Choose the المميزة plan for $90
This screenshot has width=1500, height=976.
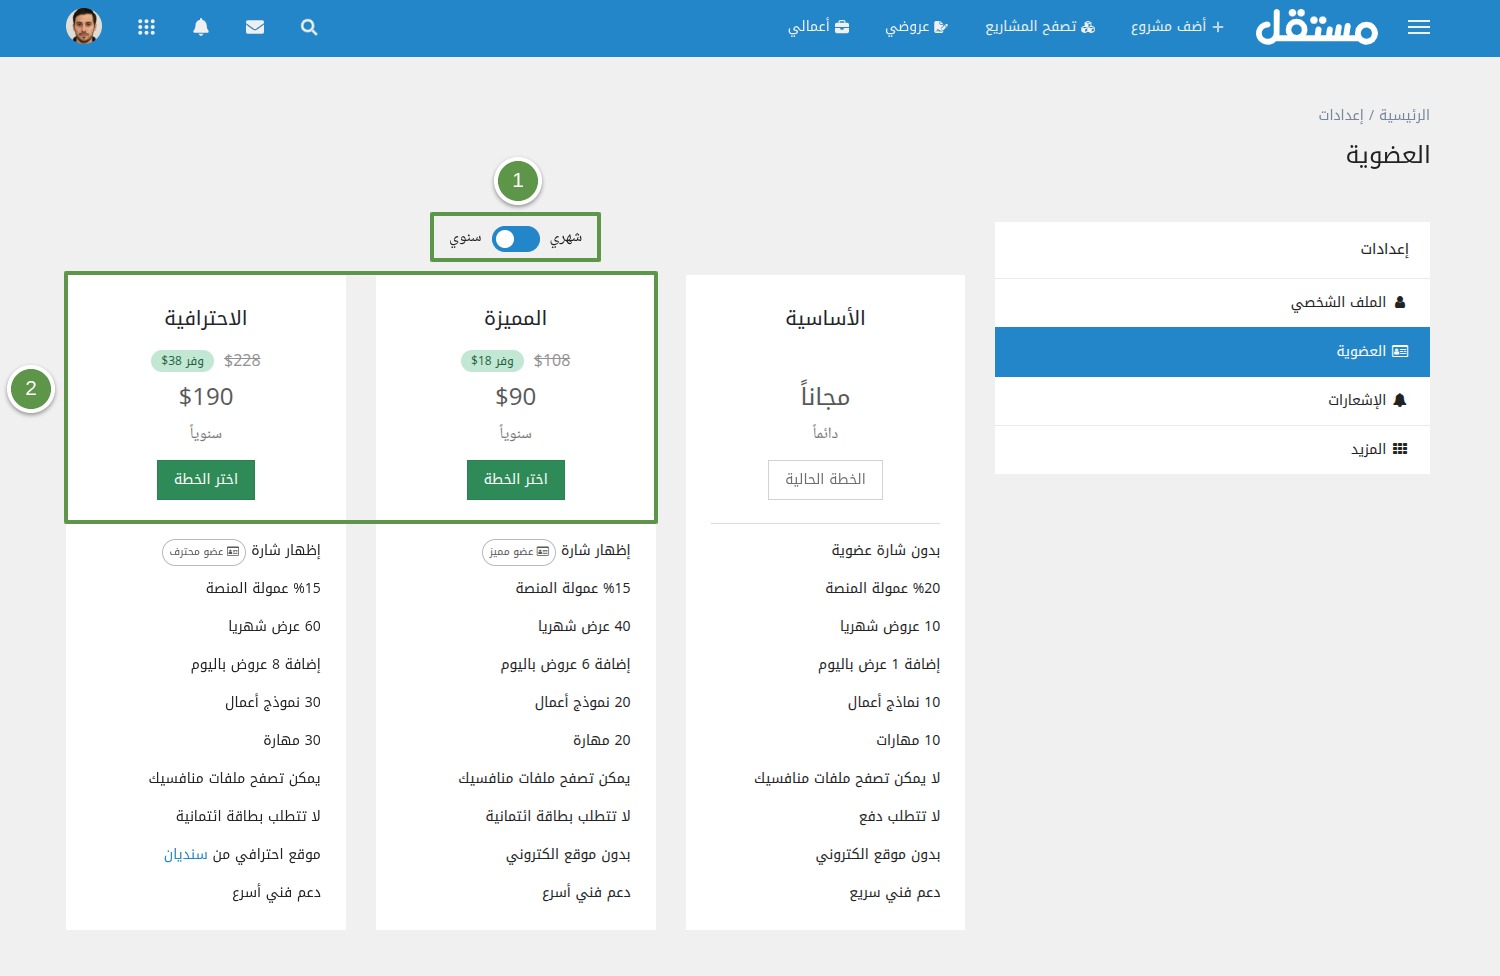point(516,479)
